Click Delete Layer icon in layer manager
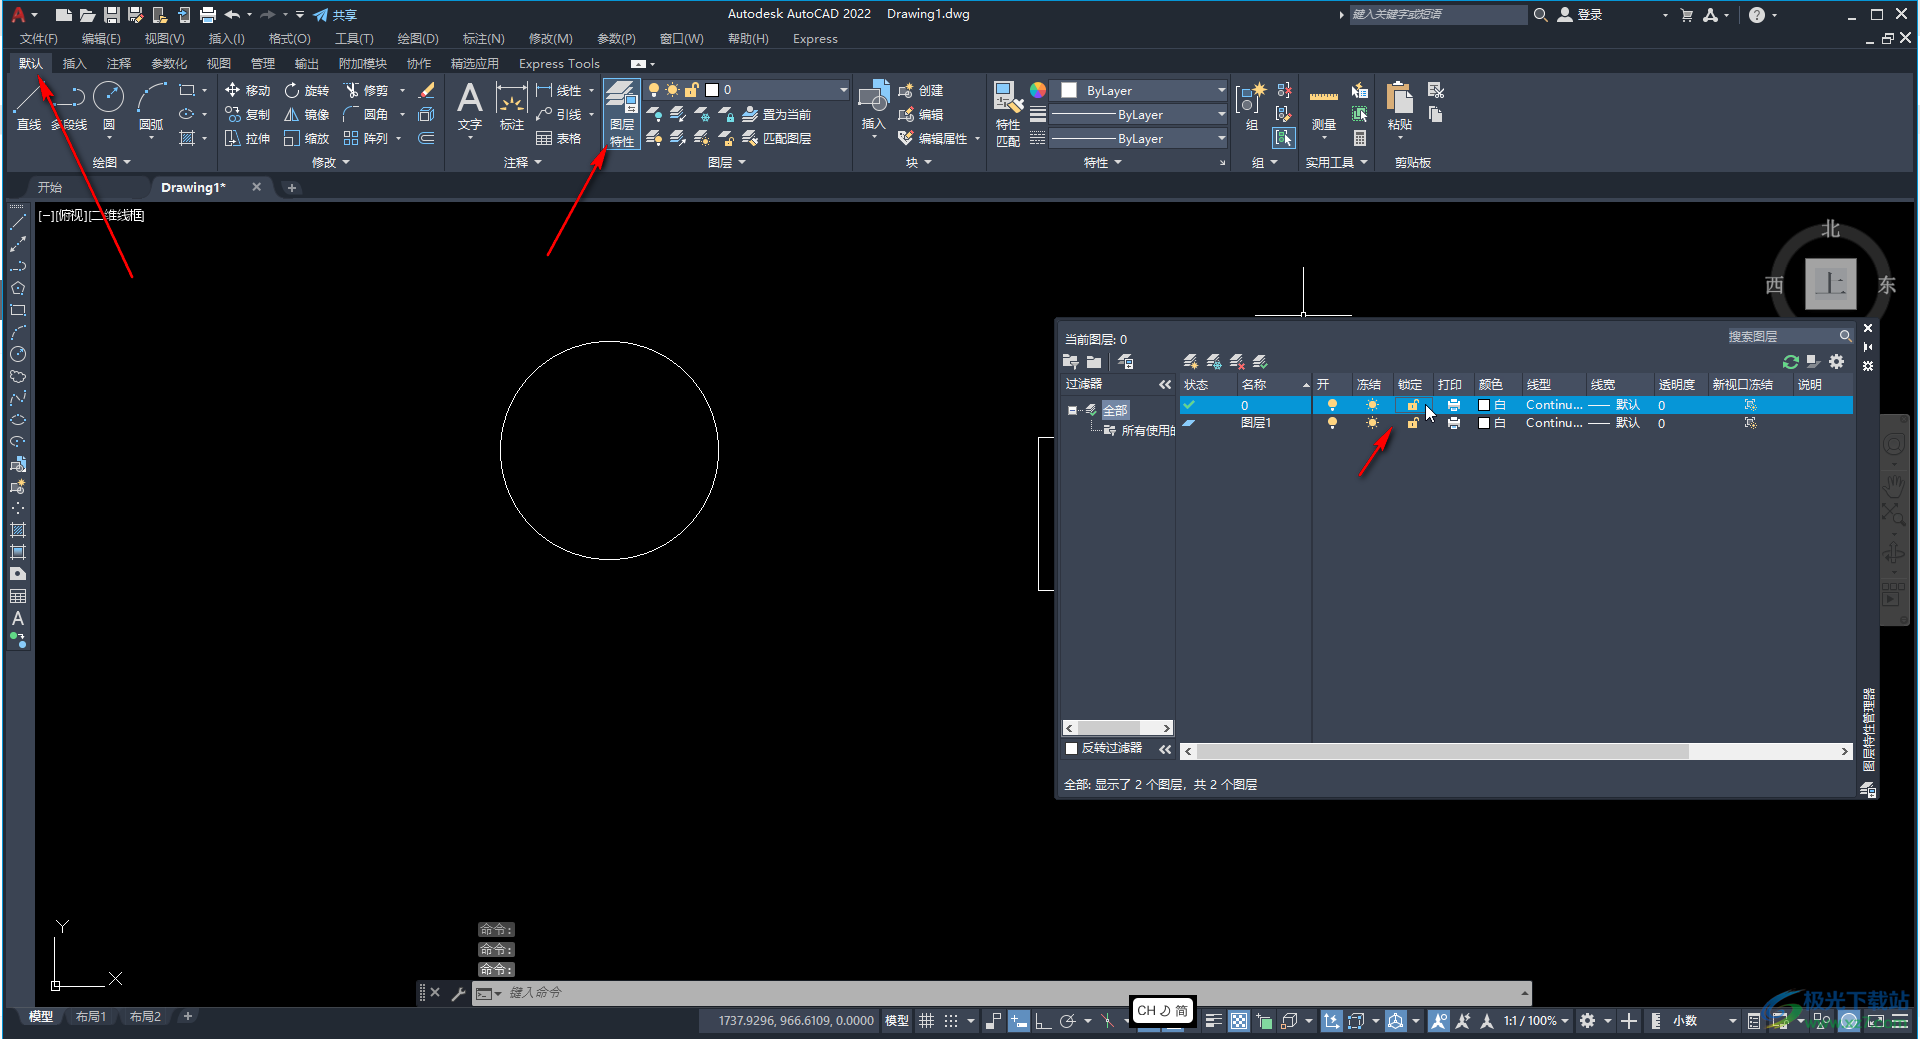Image resolution: width=1920 pixels, height=1039 pixels. coord(1237,361)
